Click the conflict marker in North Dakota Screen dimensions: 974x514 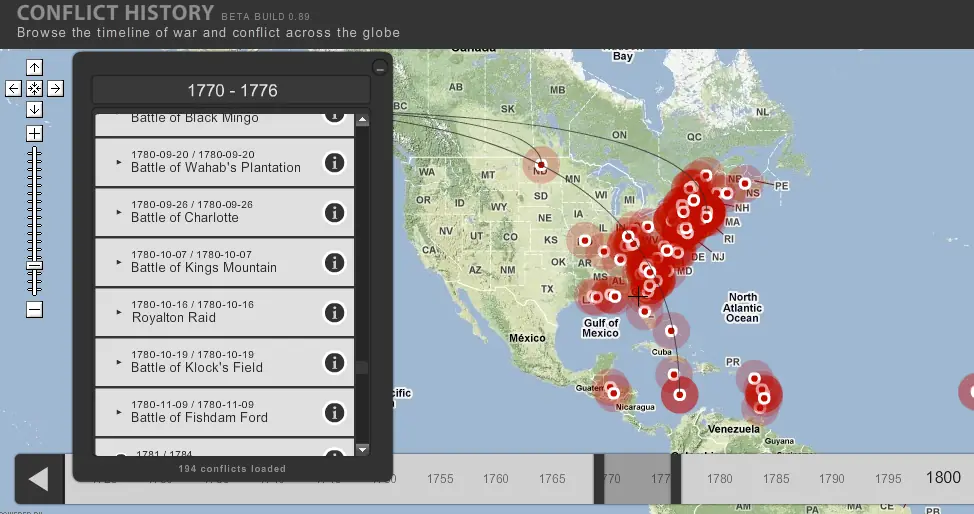(x=540, y=165)
